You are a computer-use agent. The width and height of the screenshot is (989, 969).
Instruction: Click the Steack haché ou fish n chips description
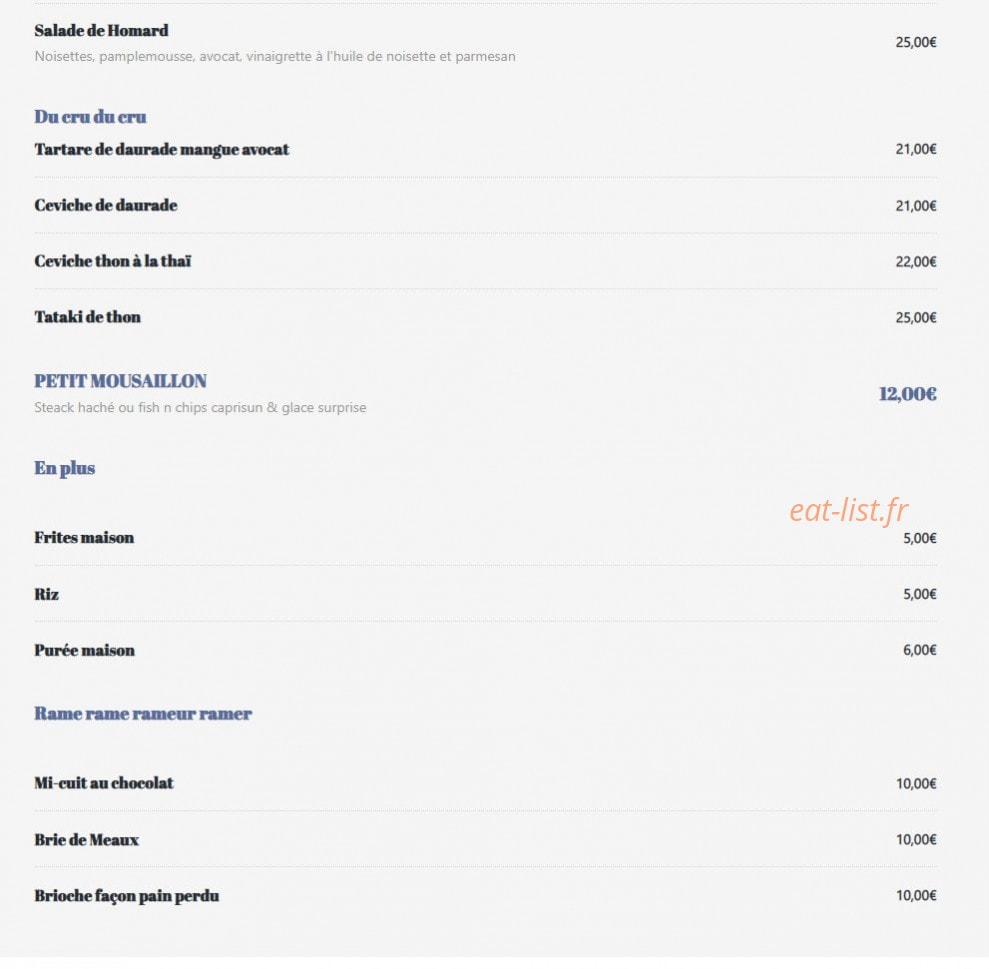tap(201, 408)
